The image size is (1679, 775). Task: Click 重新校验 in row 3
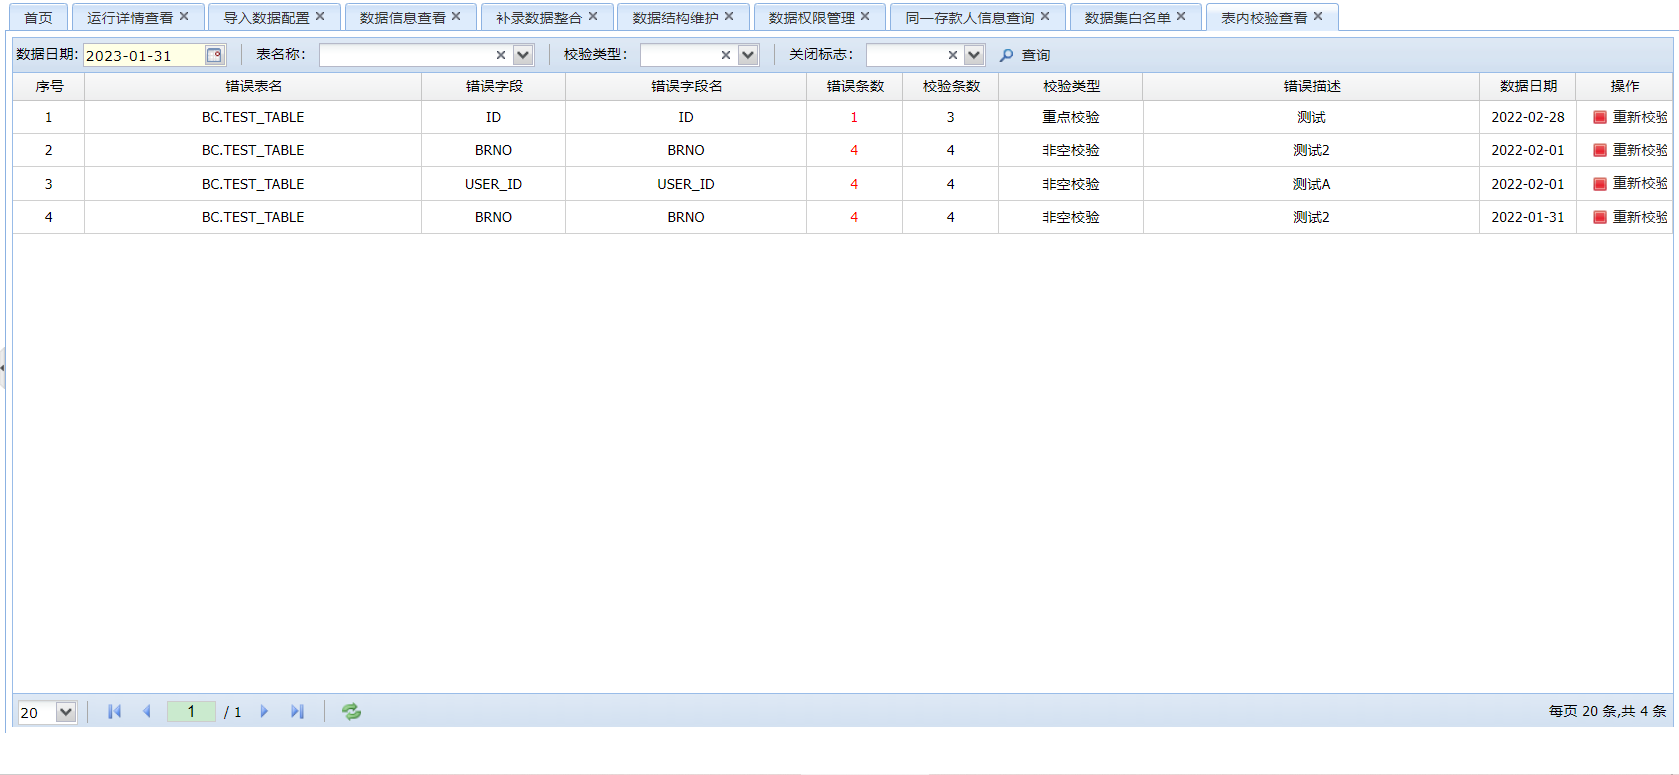(x=1639, y=184)
